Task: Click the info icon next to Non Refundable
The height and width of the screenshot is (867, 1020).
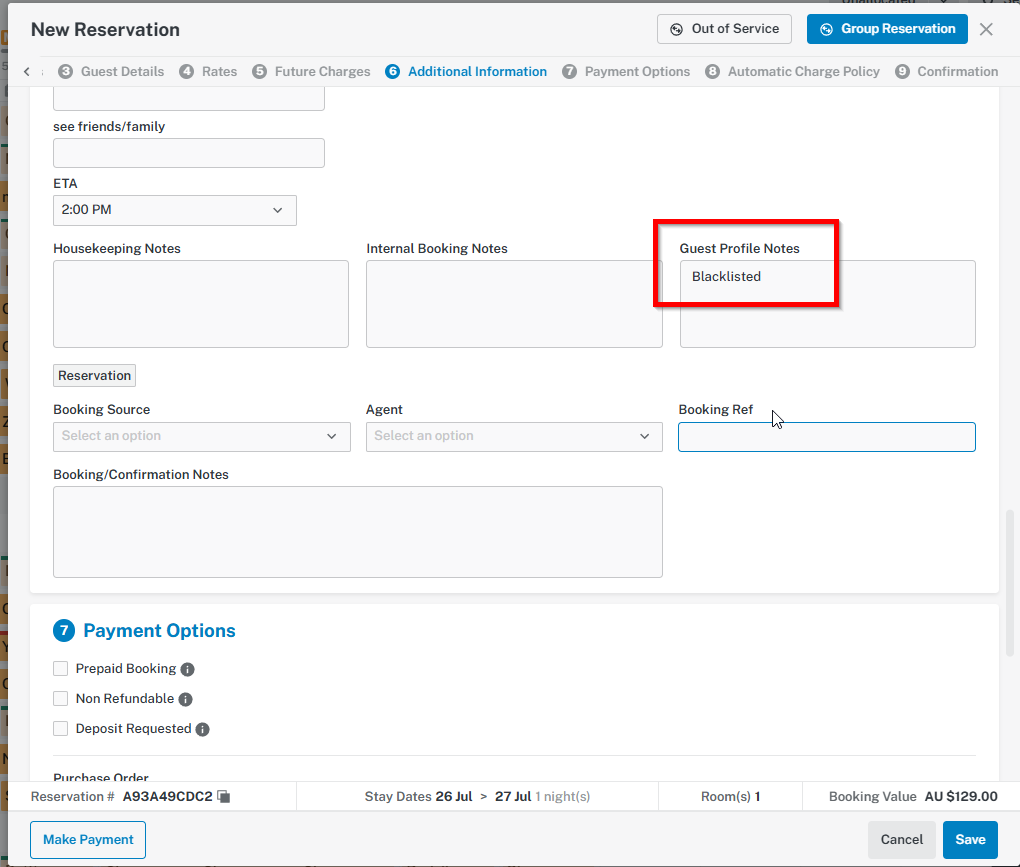Action: click(185, 699)
